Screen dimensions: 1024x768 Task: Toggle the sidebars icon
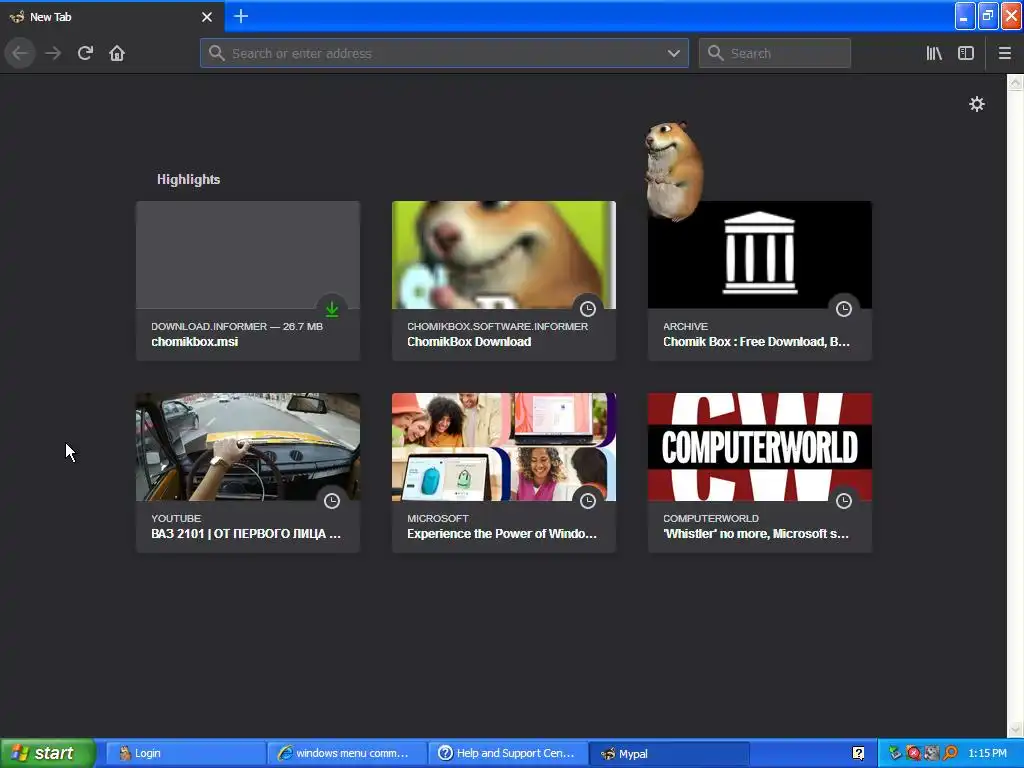(x=966, y=54)
